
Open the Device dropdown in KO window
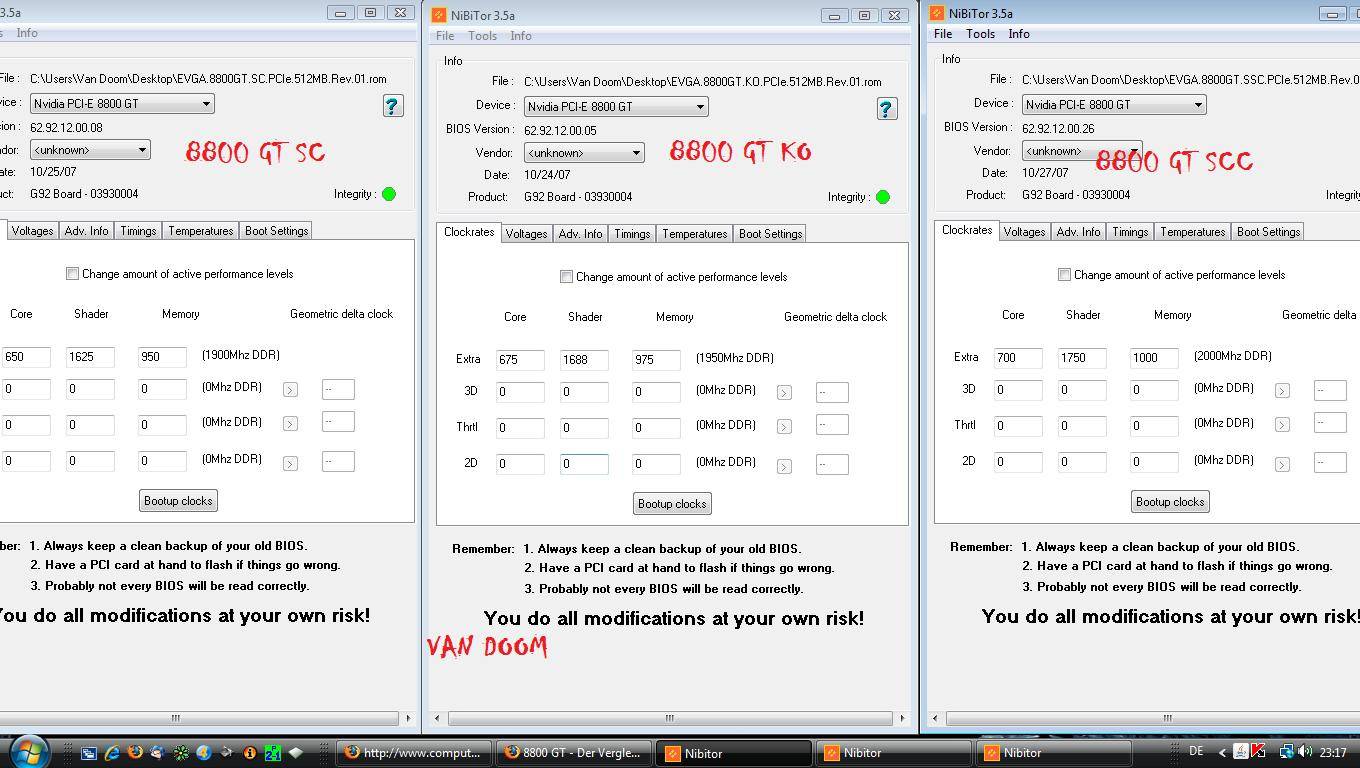coord(617,107)
